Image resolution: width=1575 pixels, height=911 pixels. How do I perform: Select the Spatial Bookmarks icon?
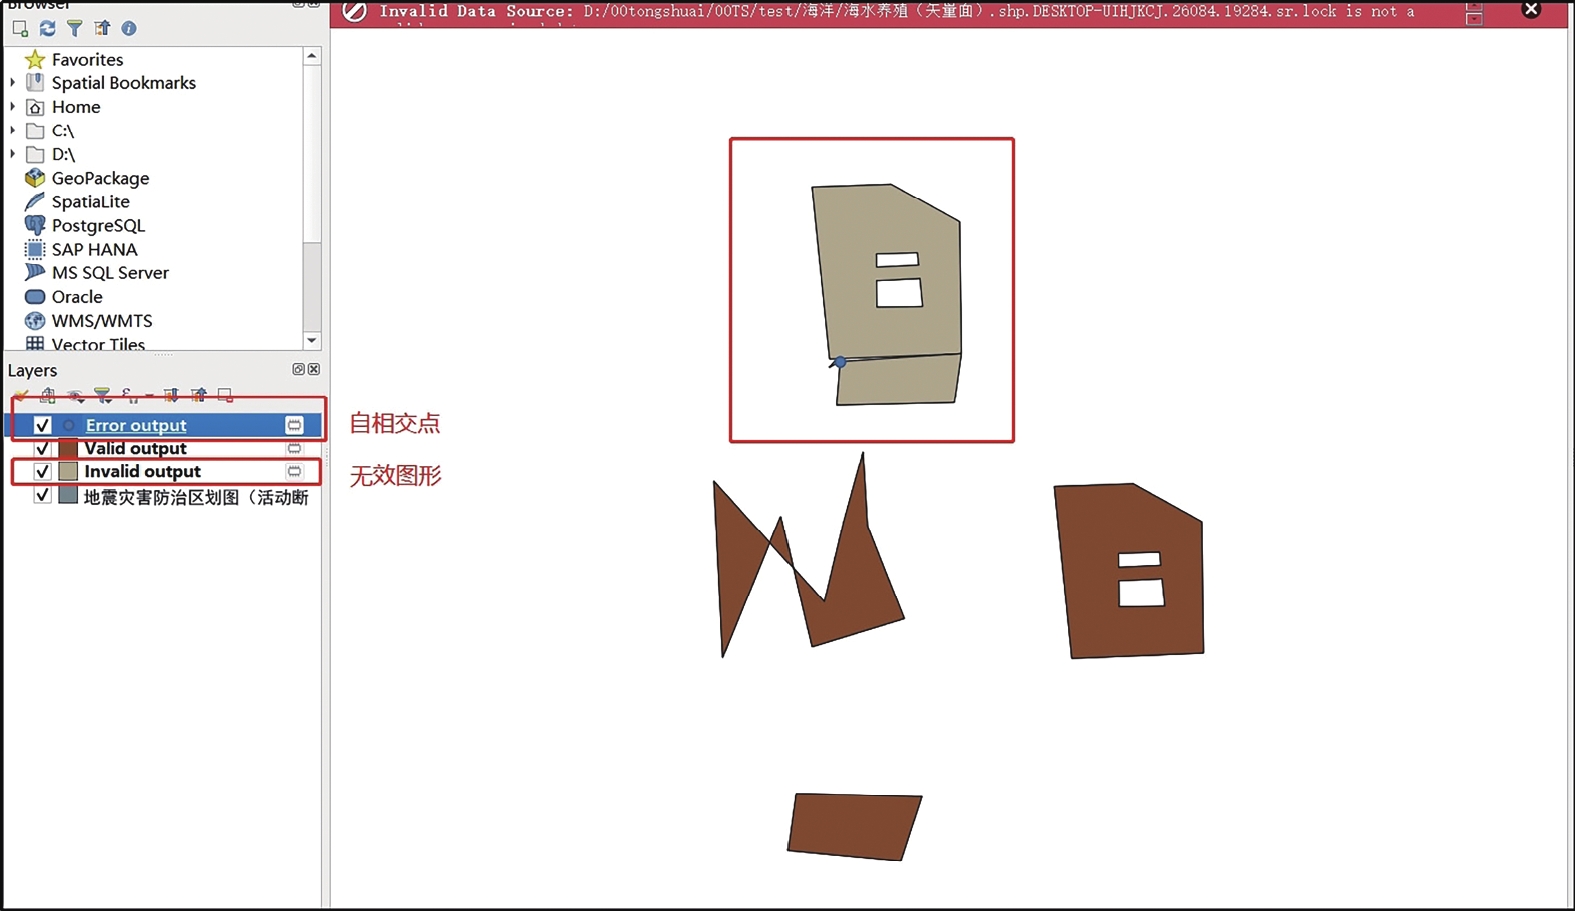[x=35, y=83]
